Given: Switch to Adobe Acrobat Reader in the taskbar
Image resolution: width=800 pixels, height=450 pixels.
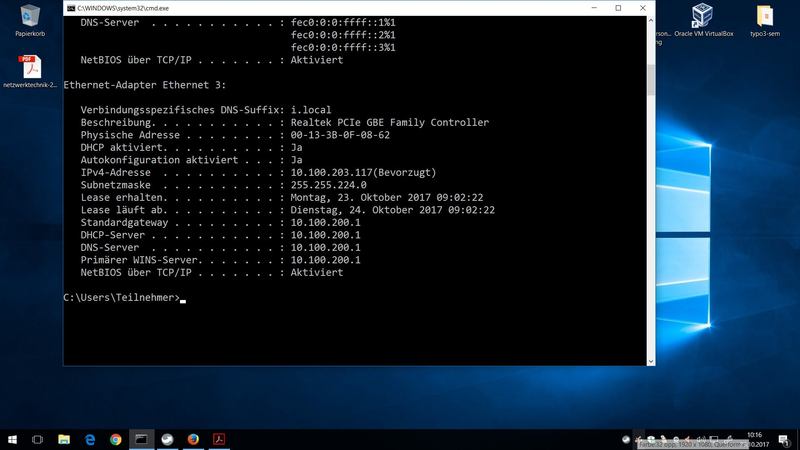Looking at the screenshot, I should pos(219,439).
